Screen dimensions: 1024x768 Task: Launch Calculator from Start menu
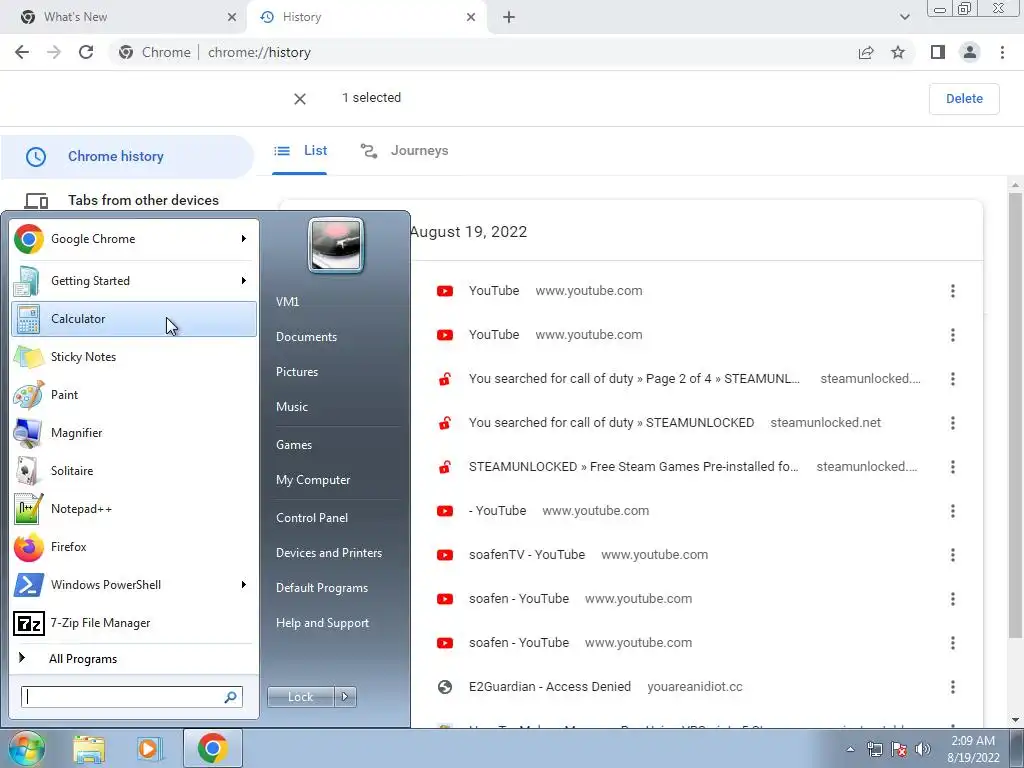(x=134, y=319)
